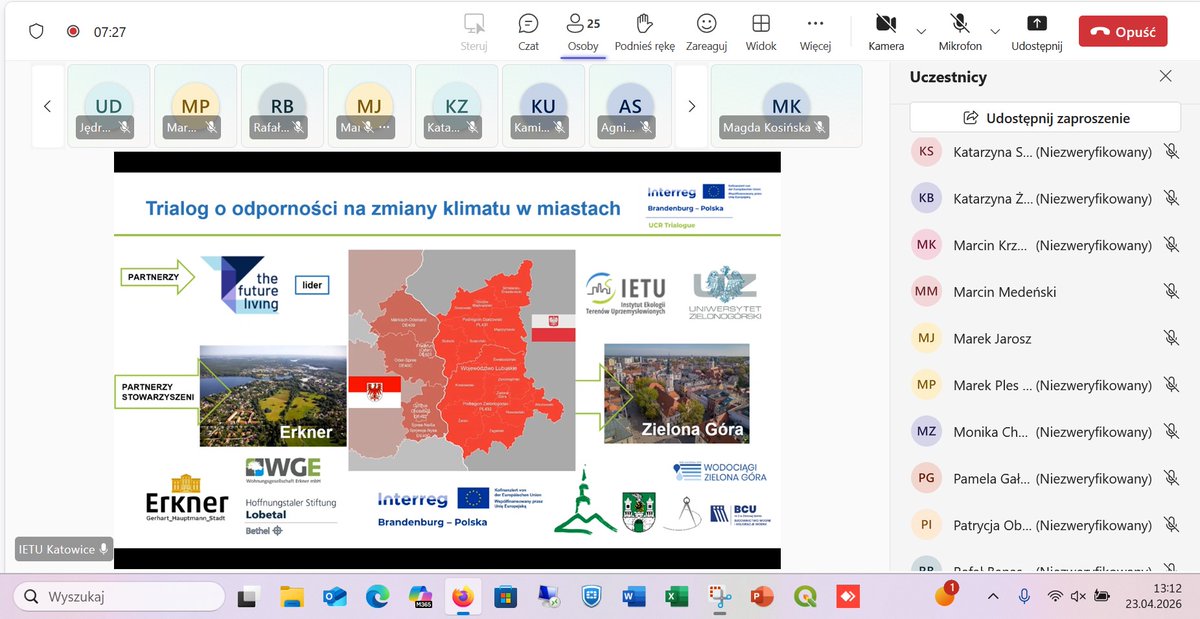The width and height of the screenshot is (1200, 619).
Task: Select participant Marek Jarosz
Action: pyautogui.click(x=1045, y=338)
